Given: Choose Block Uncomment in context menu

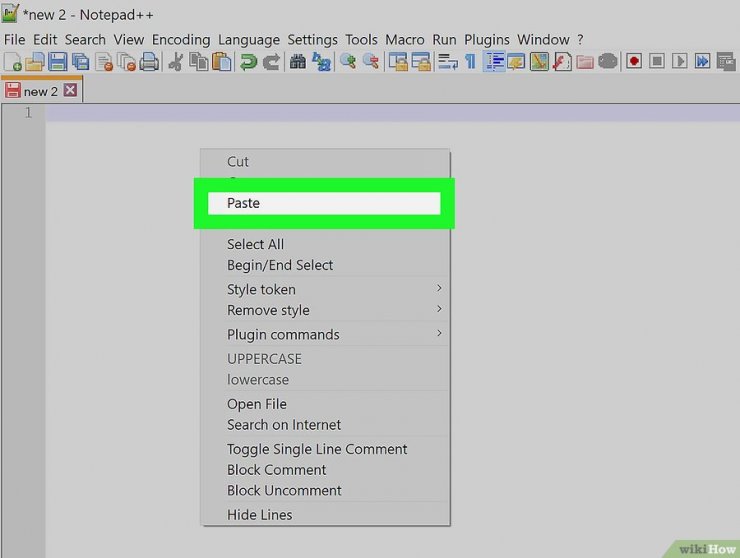Looking at the screenshot, I should pyautogui.click(x=326, y=490).
